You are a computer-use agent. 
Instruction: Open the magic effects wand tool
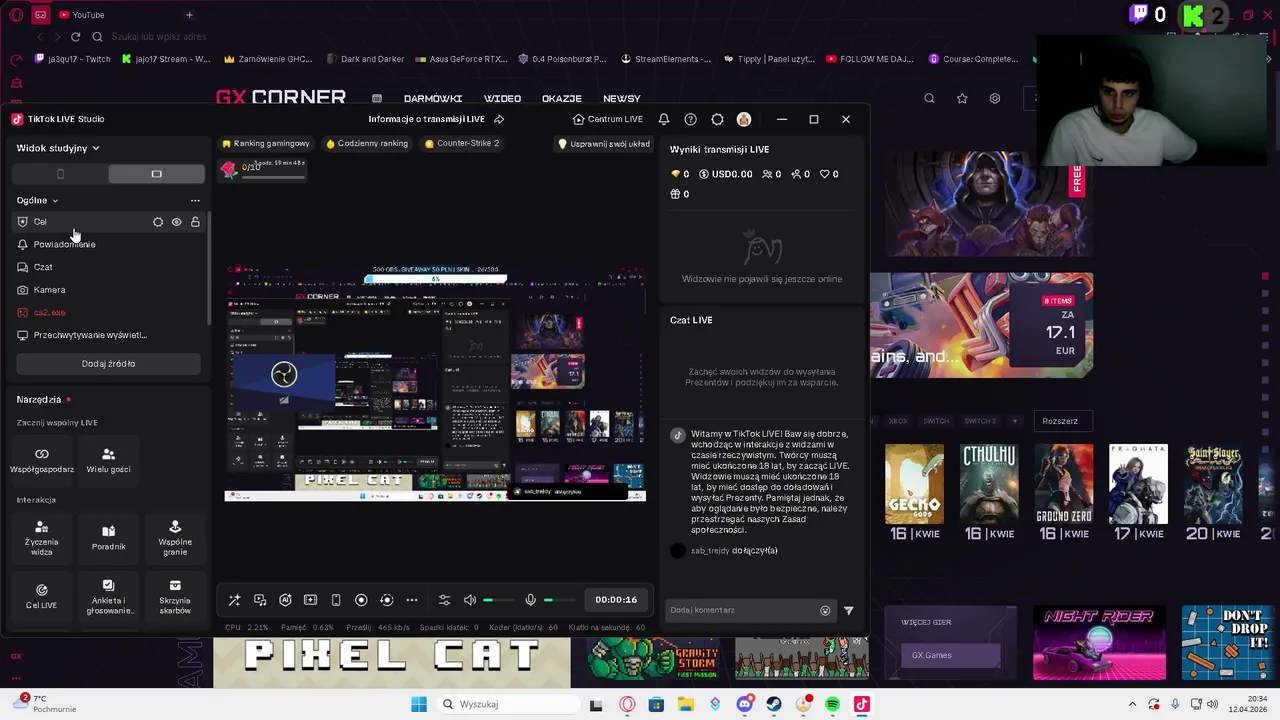click(234, 600)
